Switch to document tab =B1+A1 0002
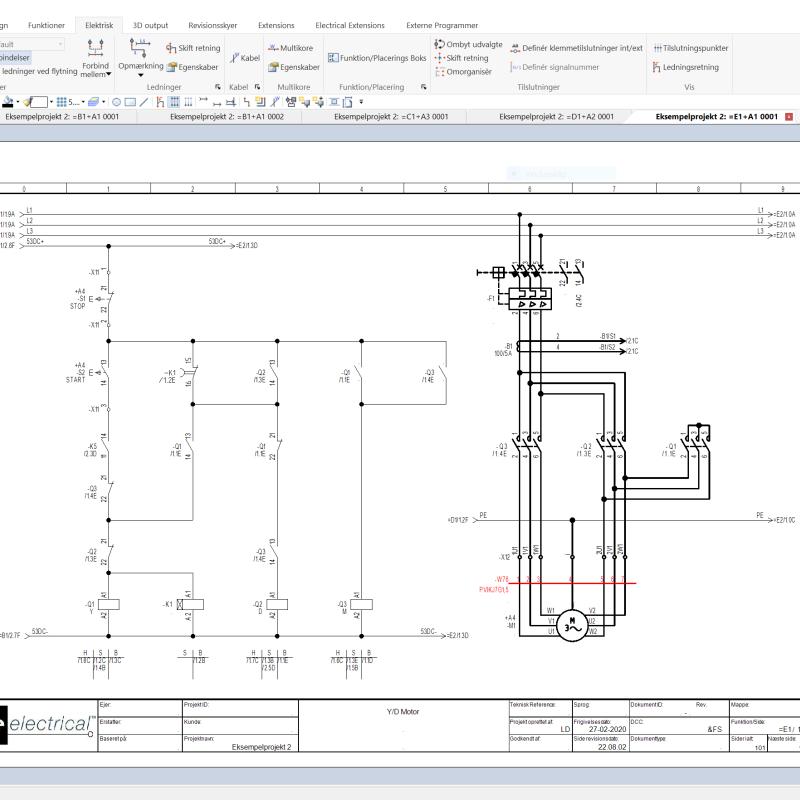 point(227,116)
